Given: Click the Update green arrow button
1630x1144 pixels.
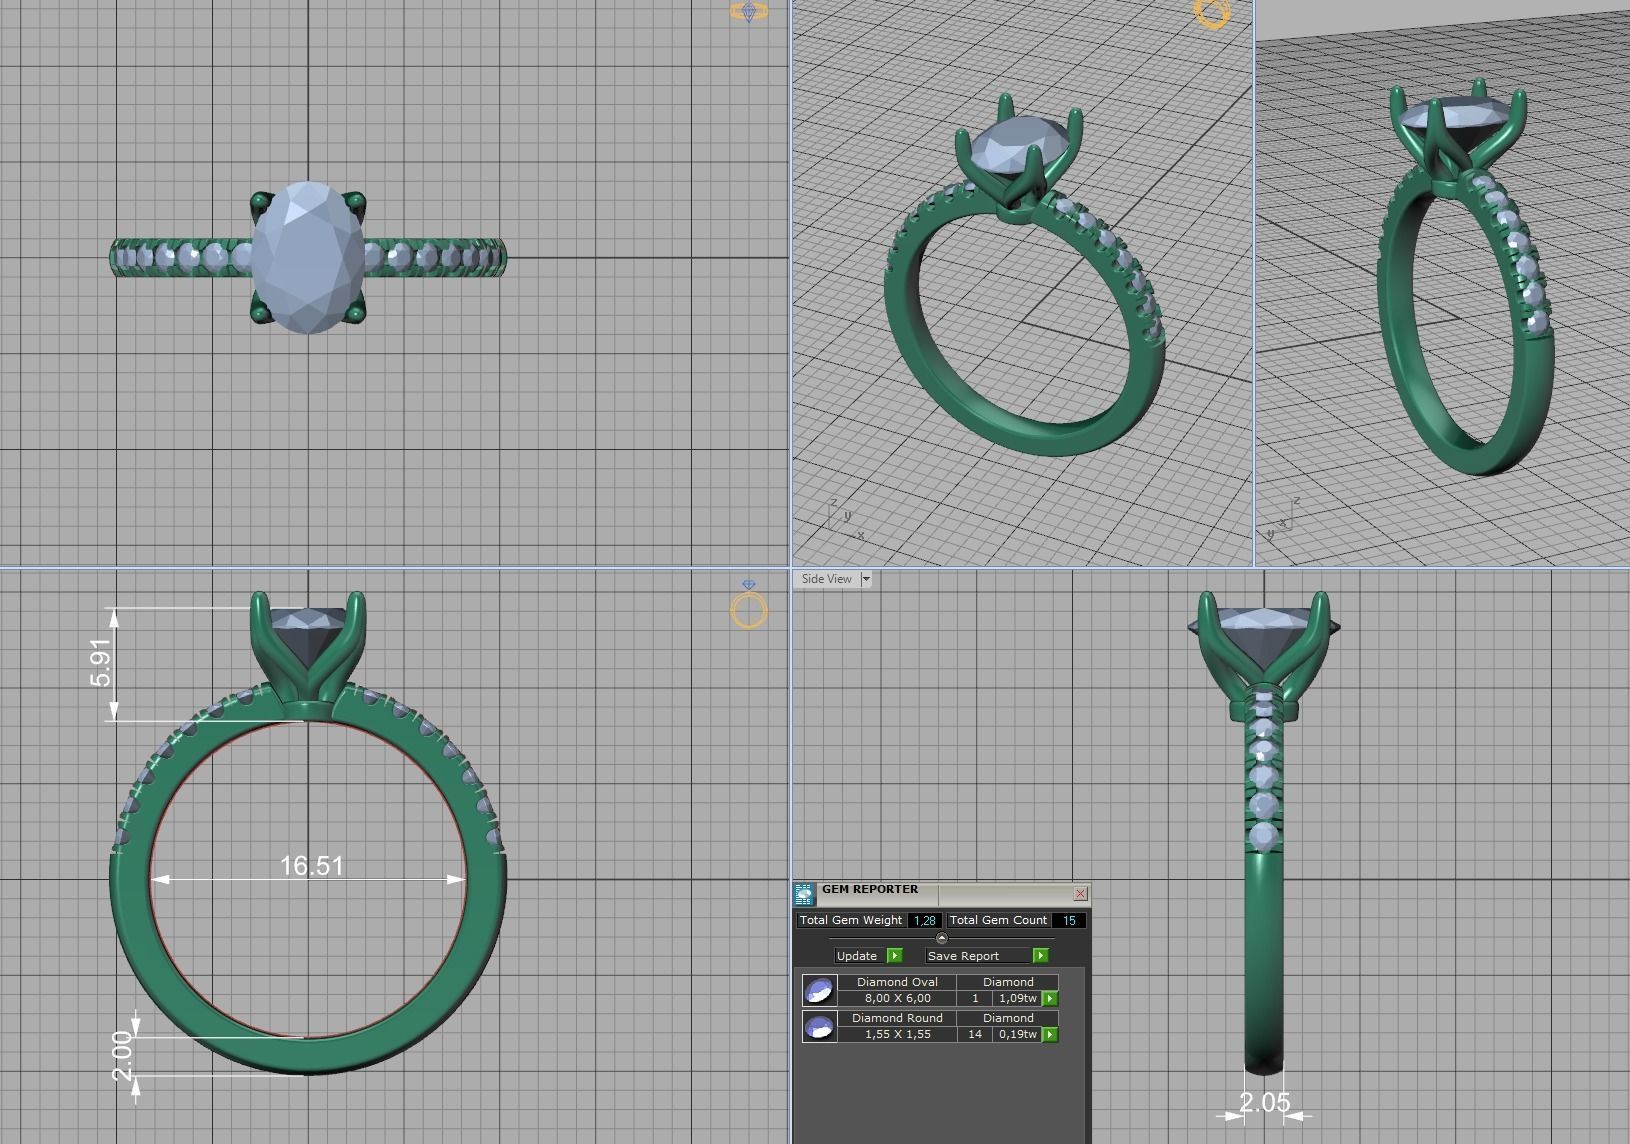Looking at the screenshot, I should [x=894, y=956].
